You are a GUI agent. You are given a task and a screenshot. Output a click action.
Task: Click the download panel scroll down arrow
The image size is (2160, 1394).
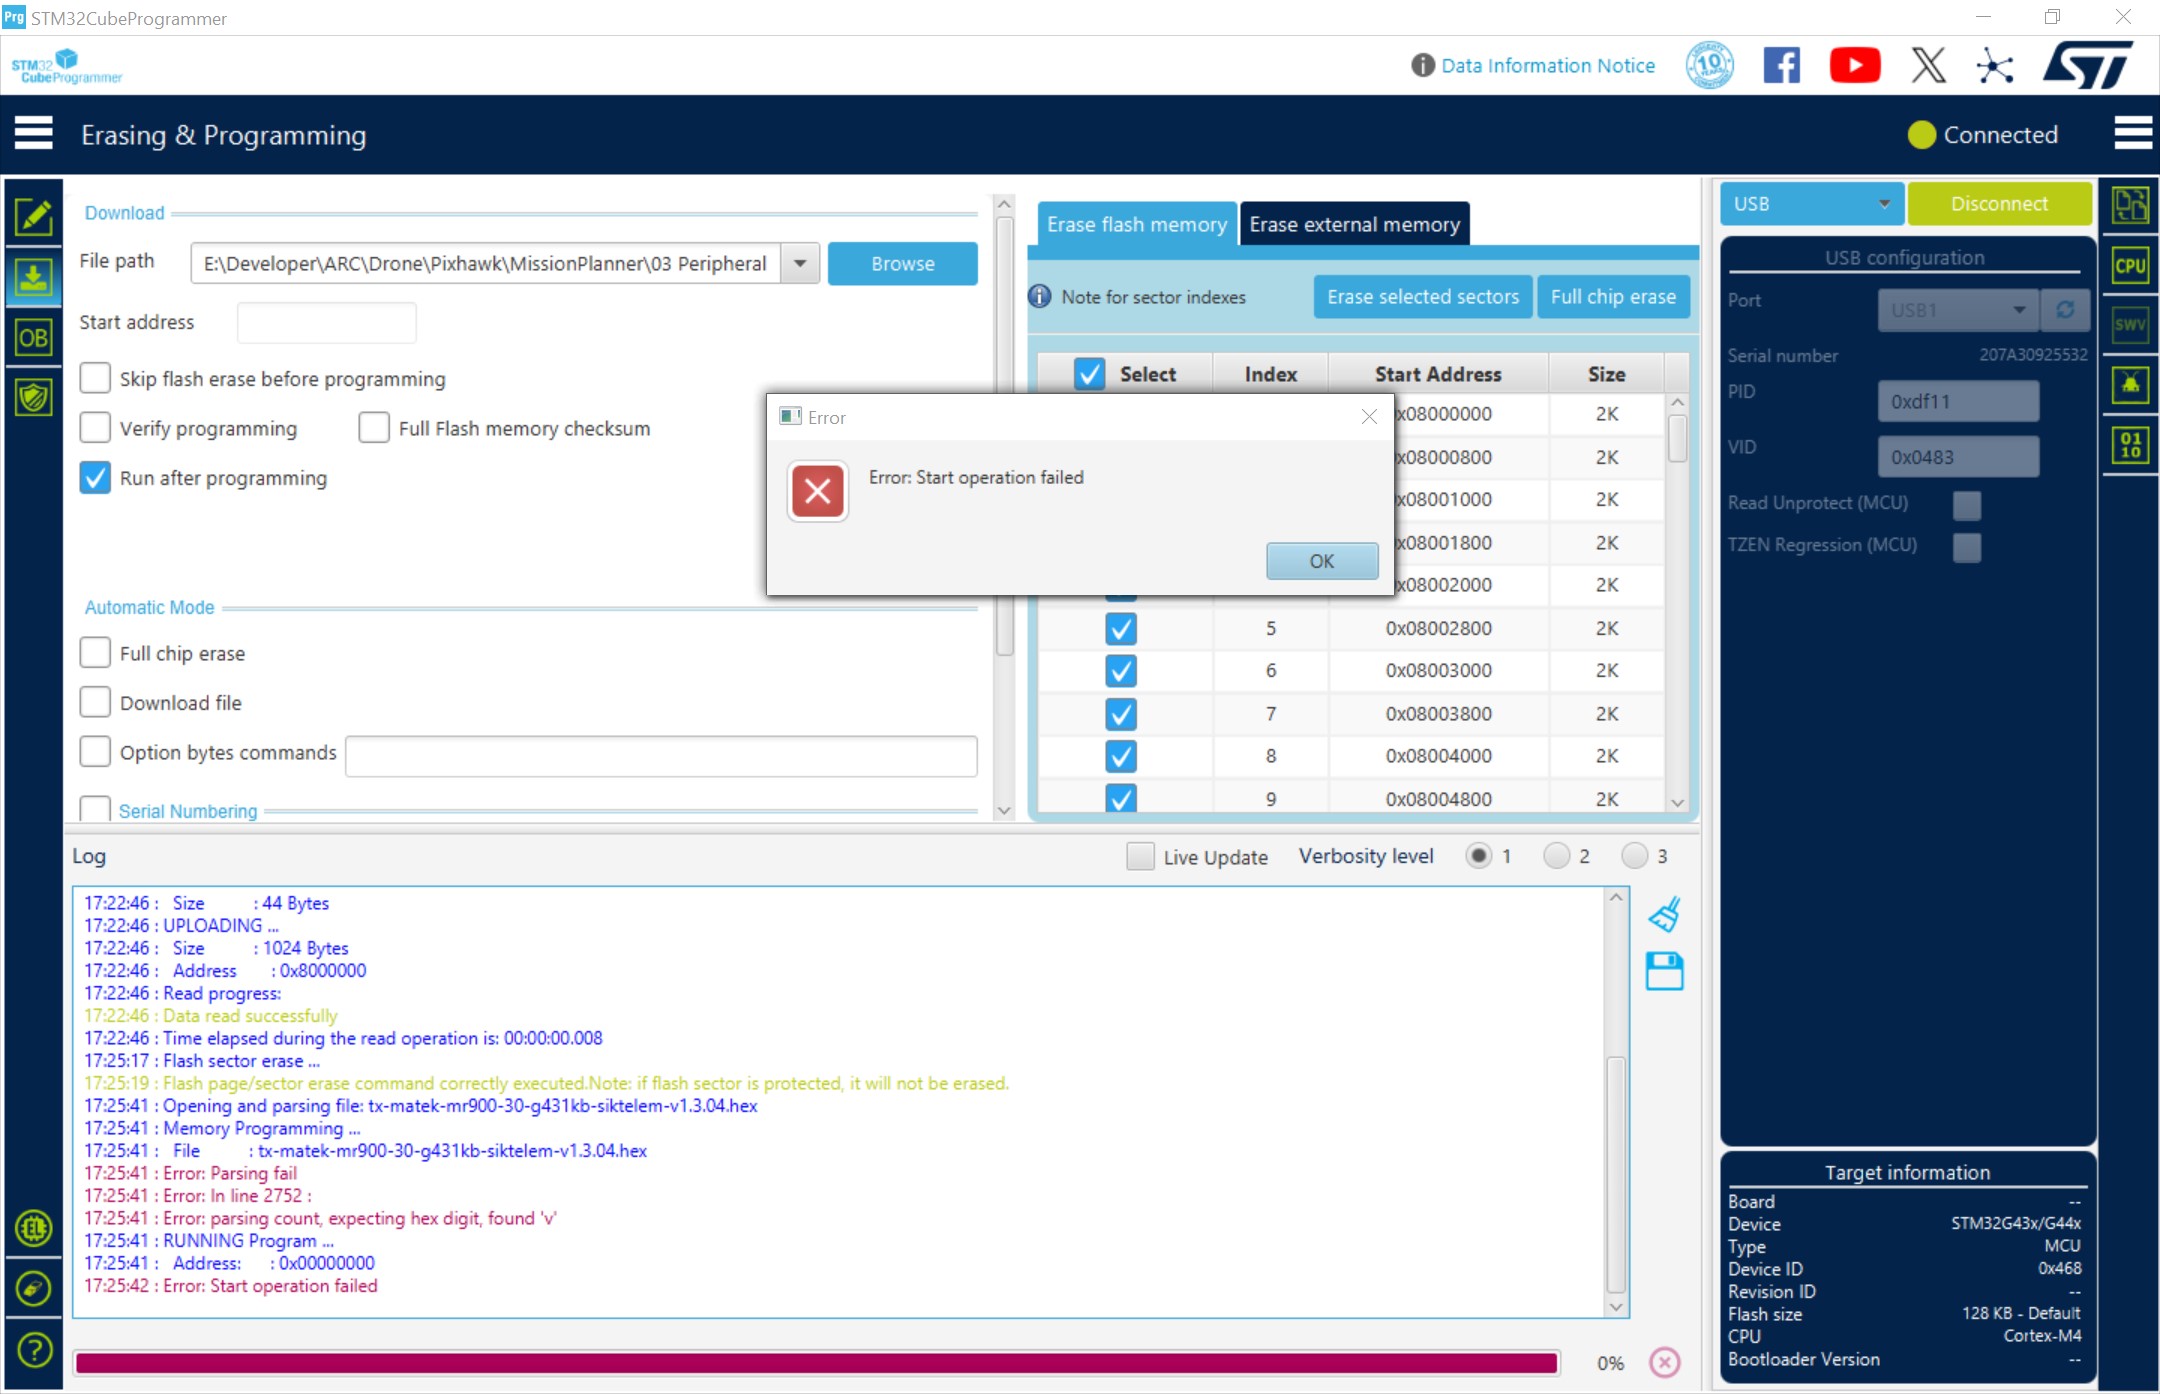point(1005,810)
